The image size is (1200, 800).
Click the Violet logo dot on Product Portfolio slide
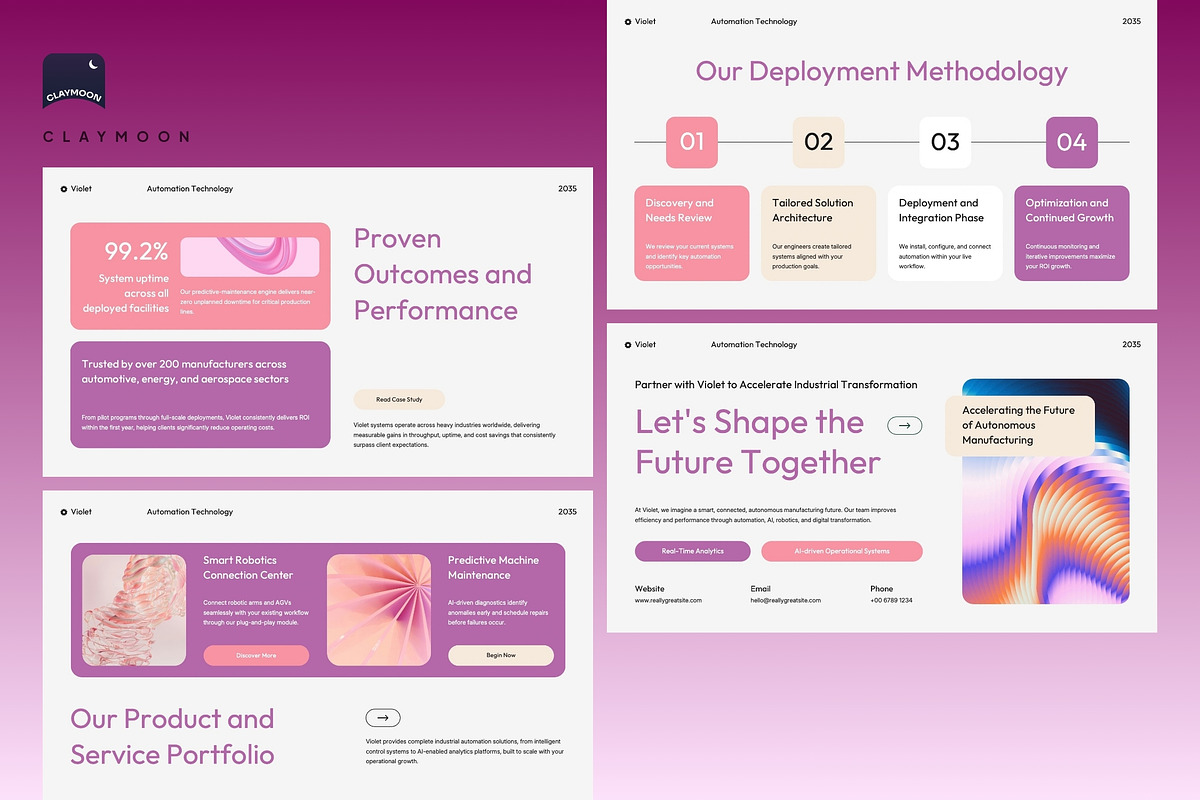[64, 512]
